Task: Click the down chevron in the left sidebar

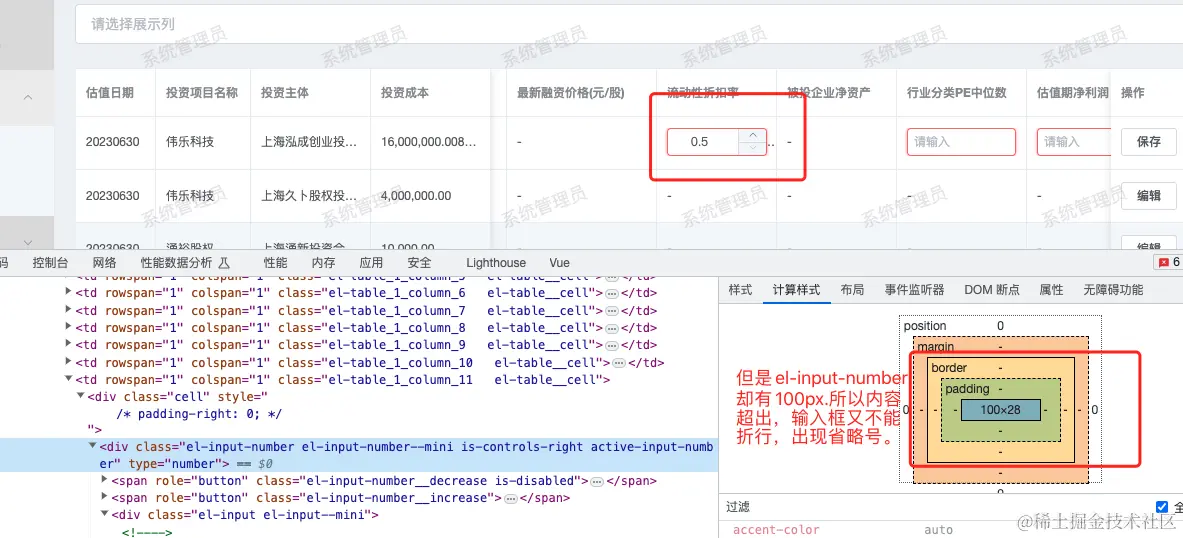Action: (x=28, y=242)
